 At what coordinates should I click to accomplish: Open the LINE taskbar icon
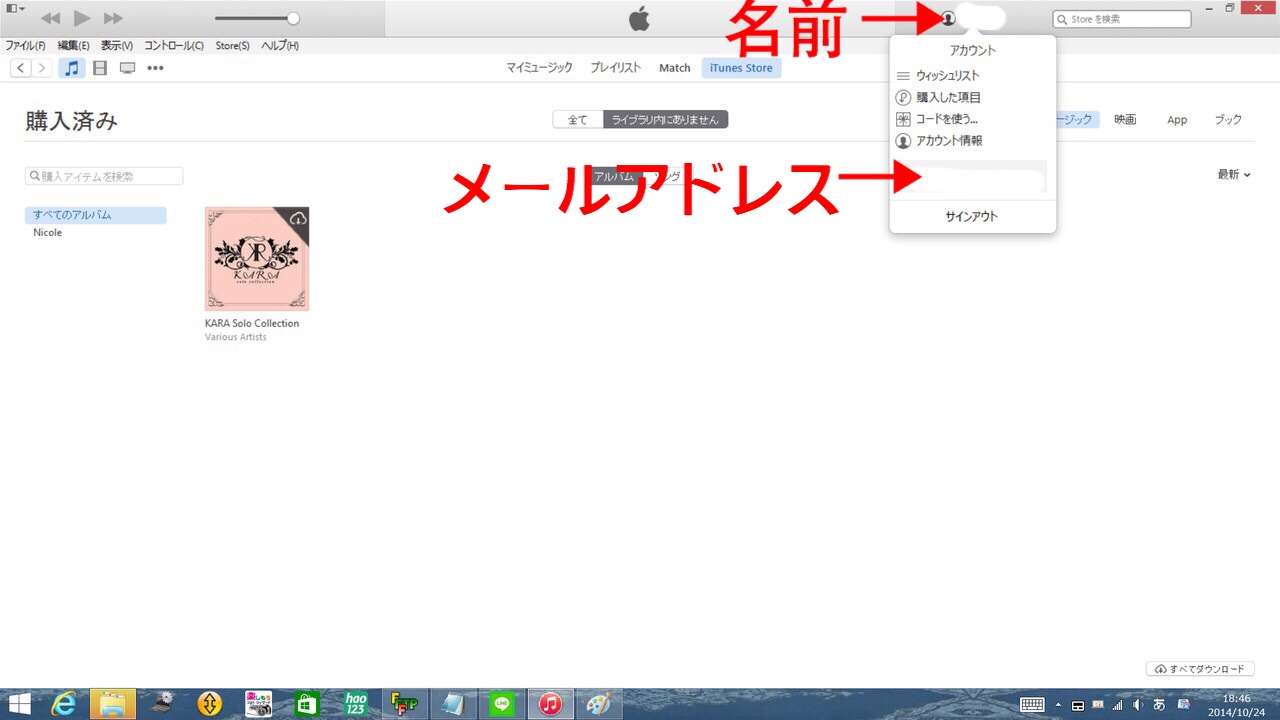click(x=502, y=704)
